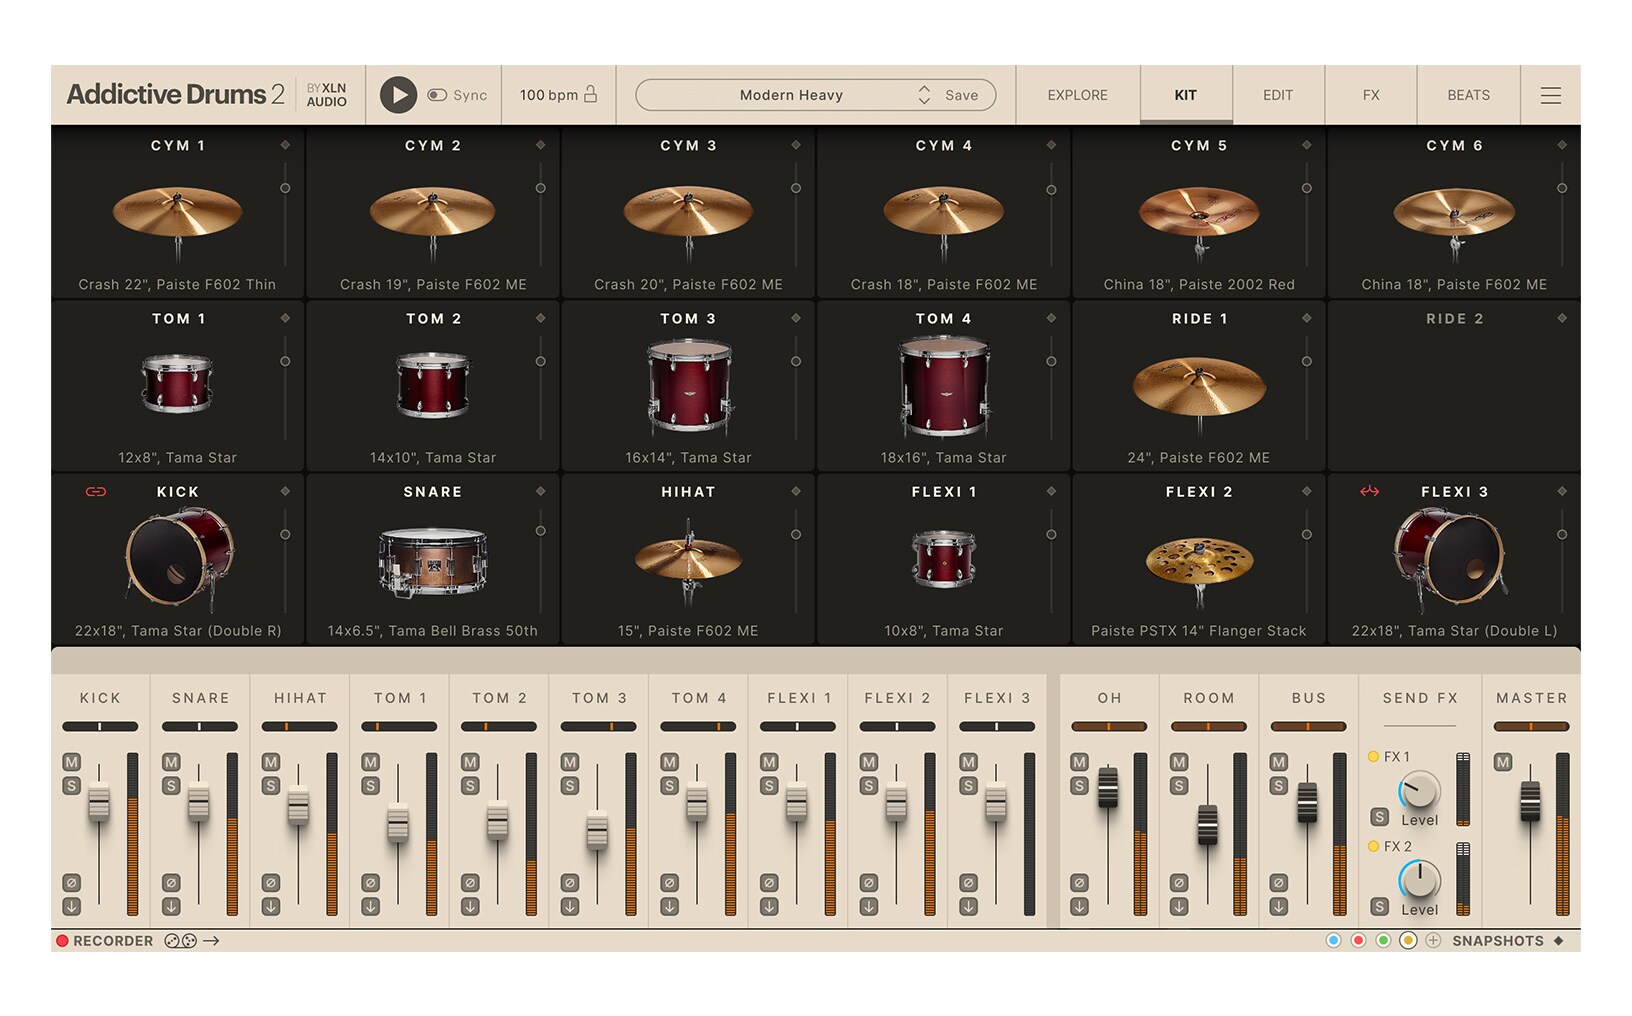The image size is (1632, 1016).
Task: Toggle the Sync switch
Action: pyautogui.click(x=437, y=95)
